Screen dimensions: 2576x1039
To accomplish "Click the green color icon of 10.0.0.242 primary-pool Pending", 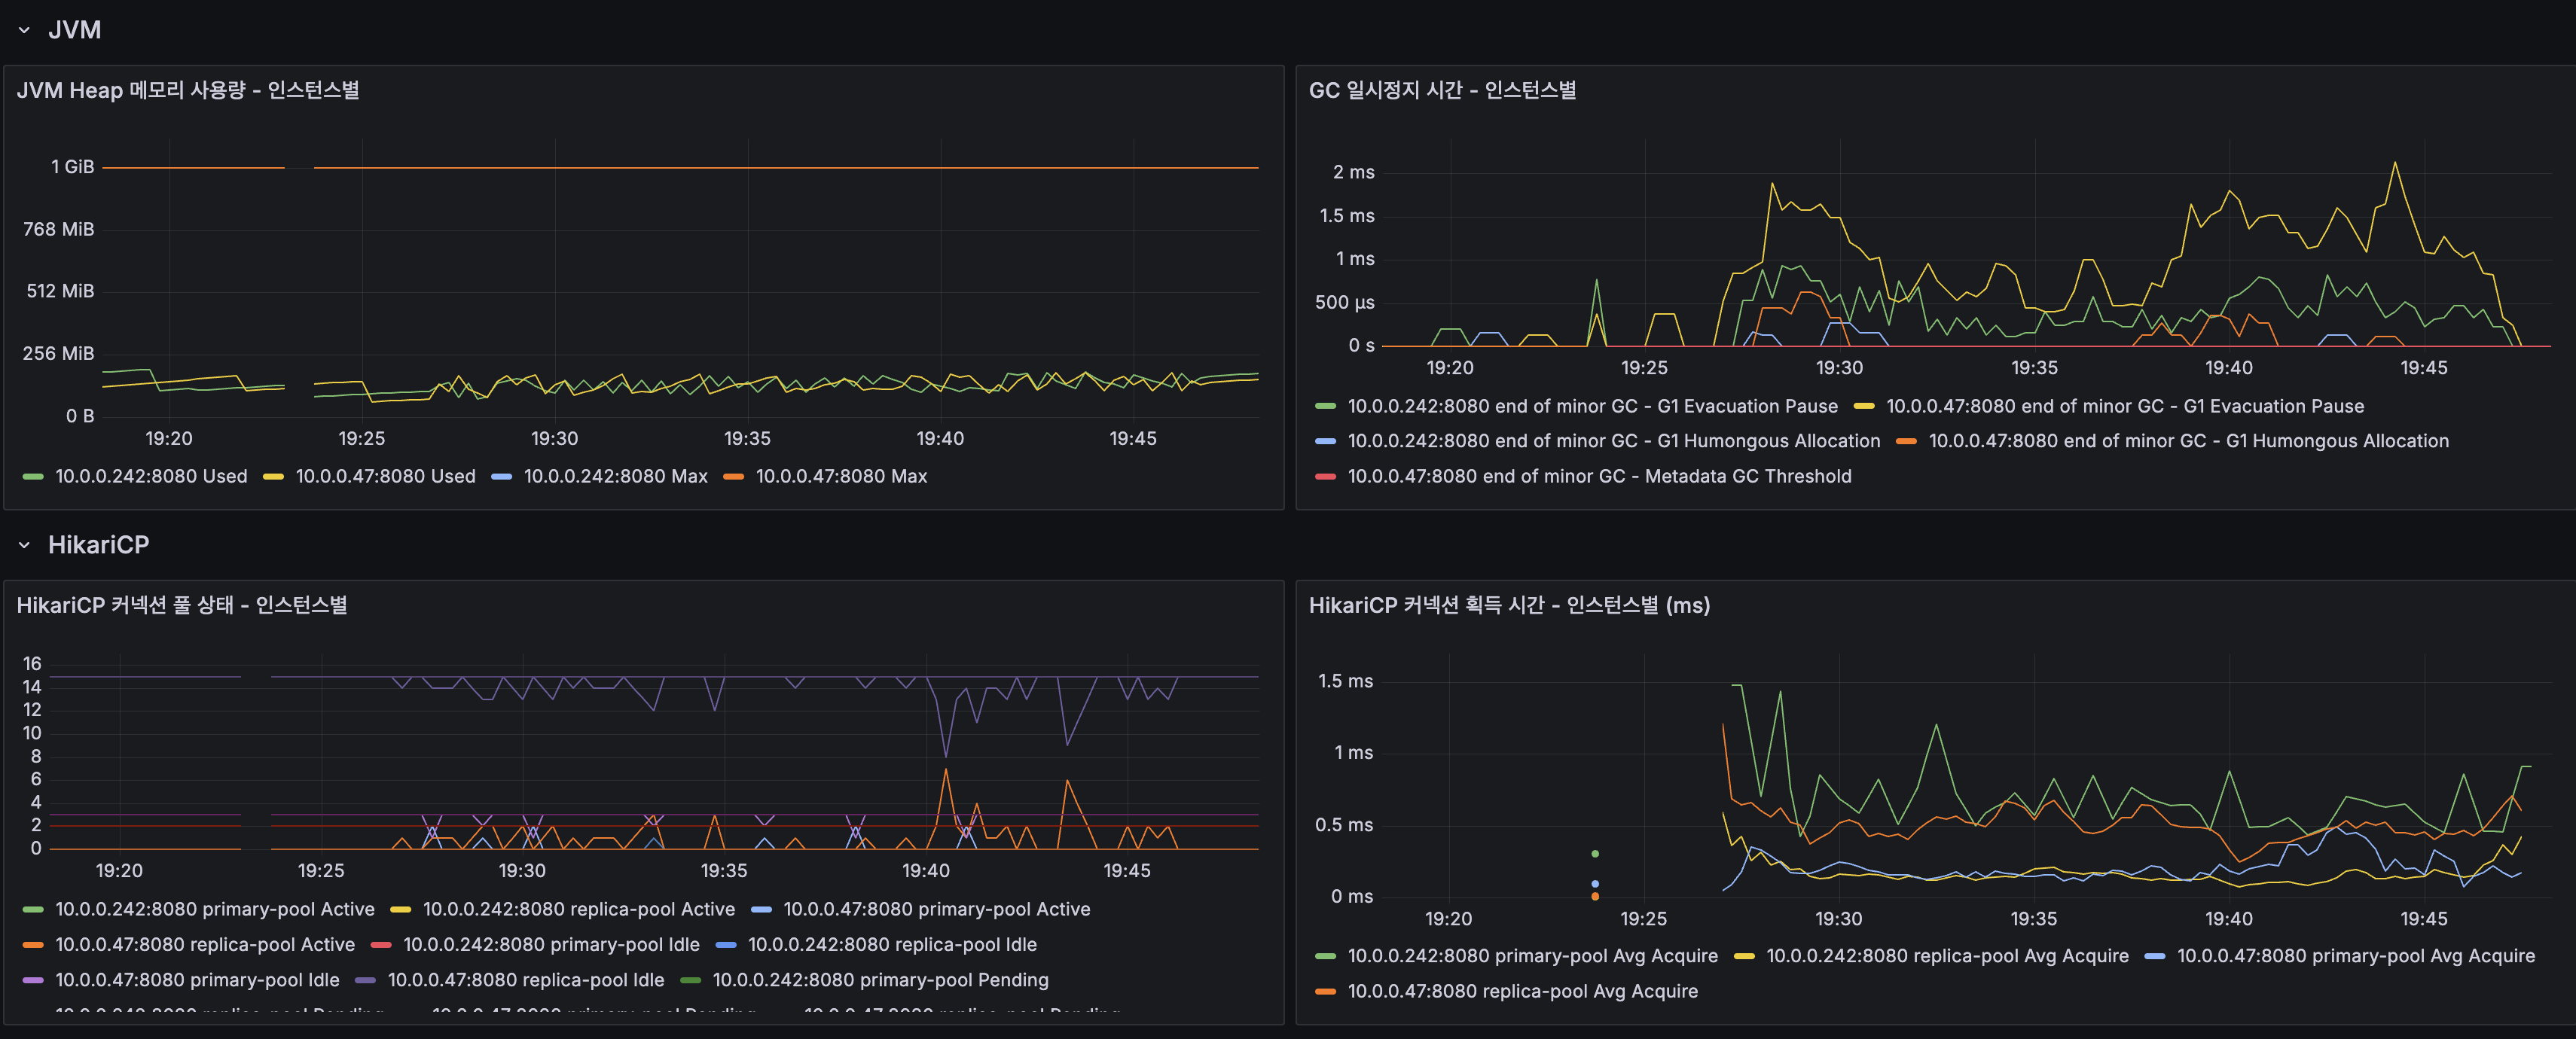I will coord(690,980).
